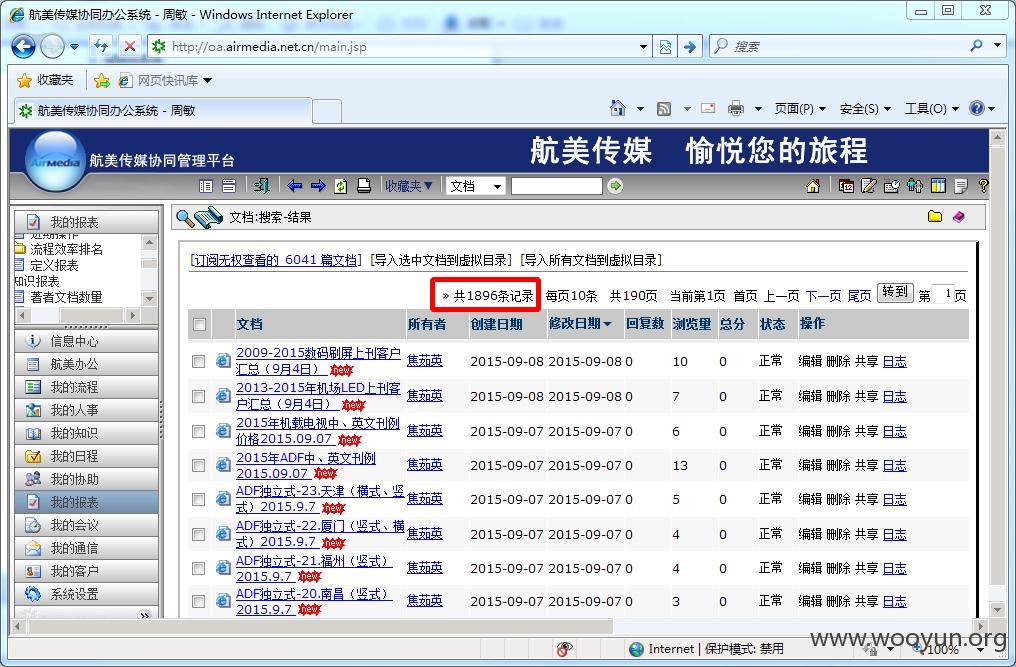Viewport: 1016px width, 667px height.
Task: Click the mail with clock icon
Action: coord(892,186)
